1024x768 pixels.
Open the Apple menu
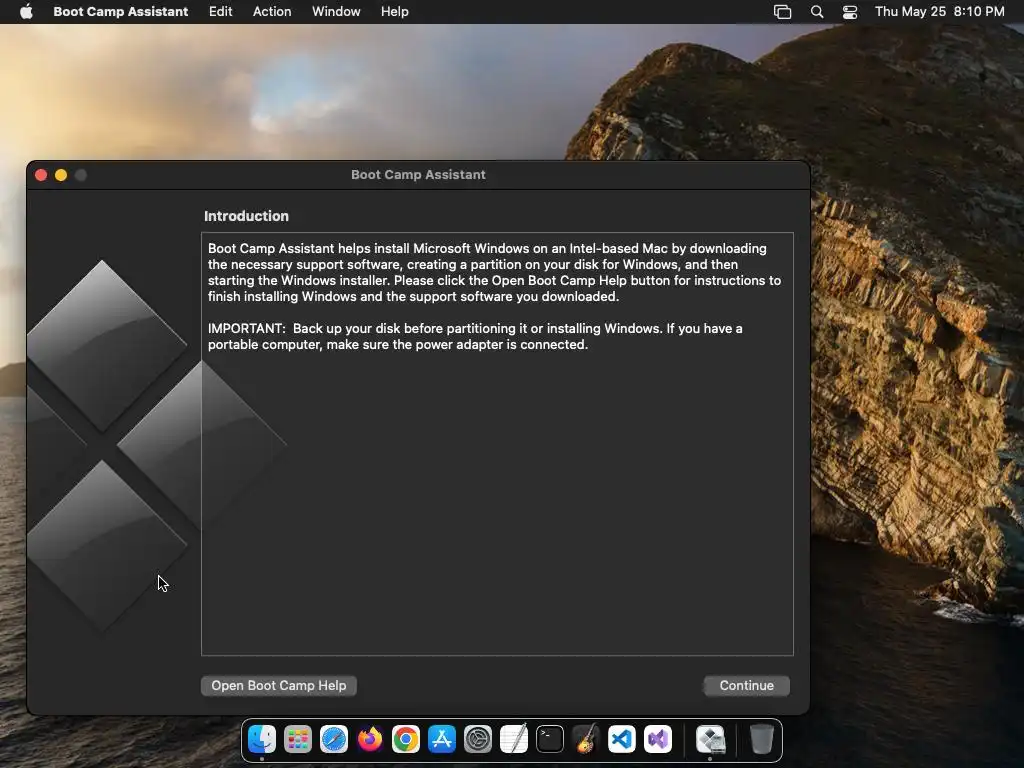[x=26, y=11]
